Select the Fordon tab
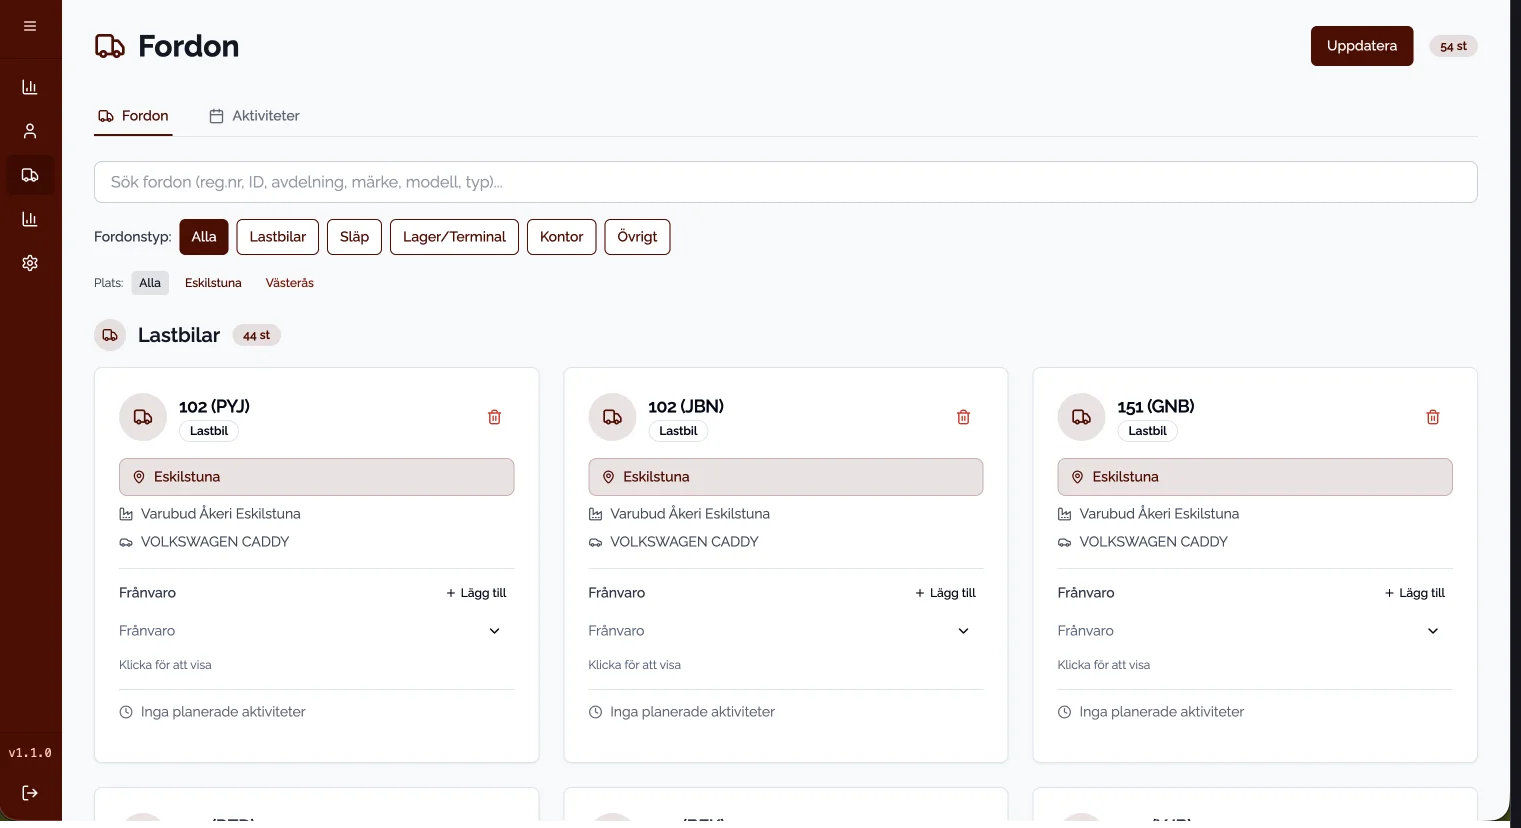The height and width of the screenshot is (828, 1521). pyautogui.click(x=133, y=116)
